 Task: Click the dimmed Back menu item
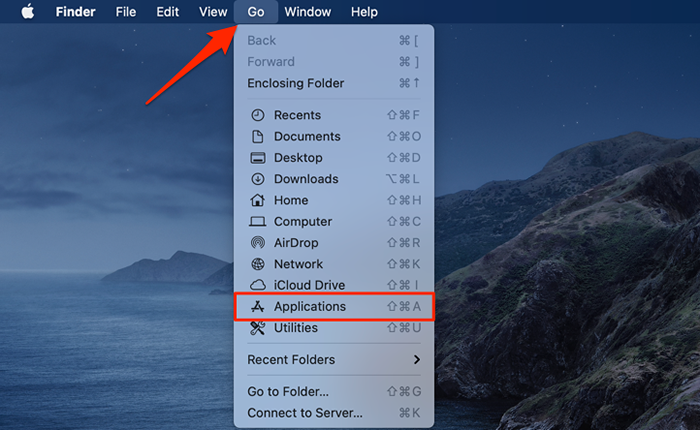click(334, 41)
